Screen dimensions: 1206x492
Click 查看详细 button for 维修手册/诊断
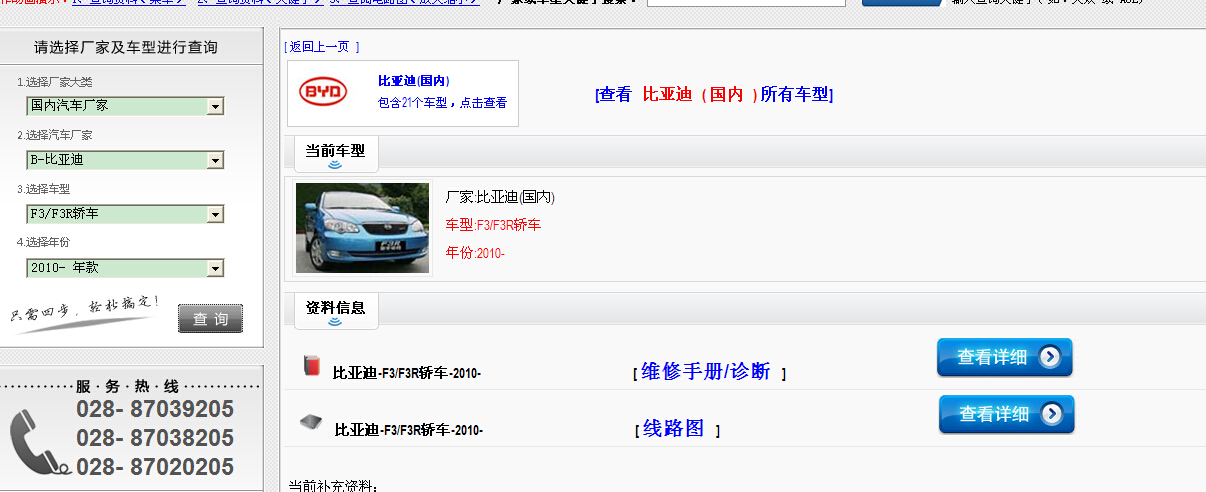pyautogui.click(x=1004, y=357)
